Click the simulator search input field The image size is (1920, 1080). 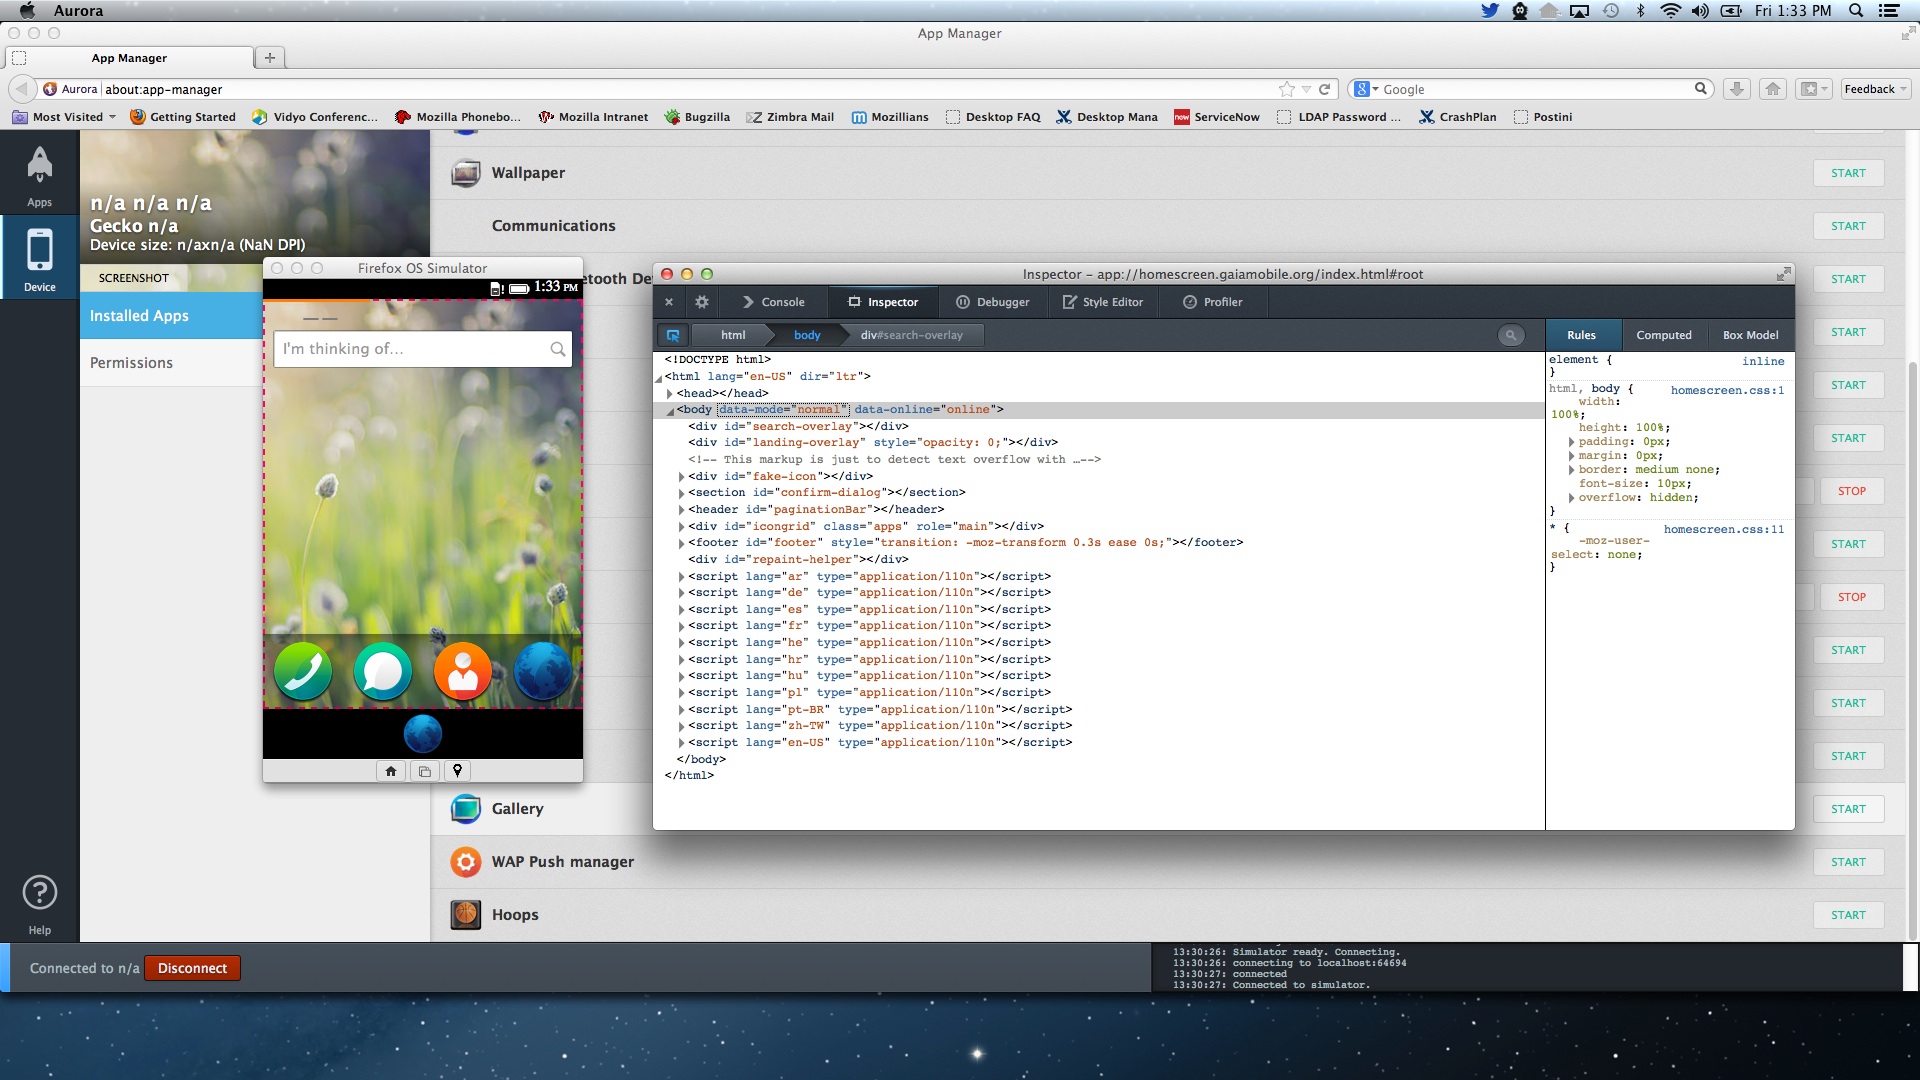(412, 349)
